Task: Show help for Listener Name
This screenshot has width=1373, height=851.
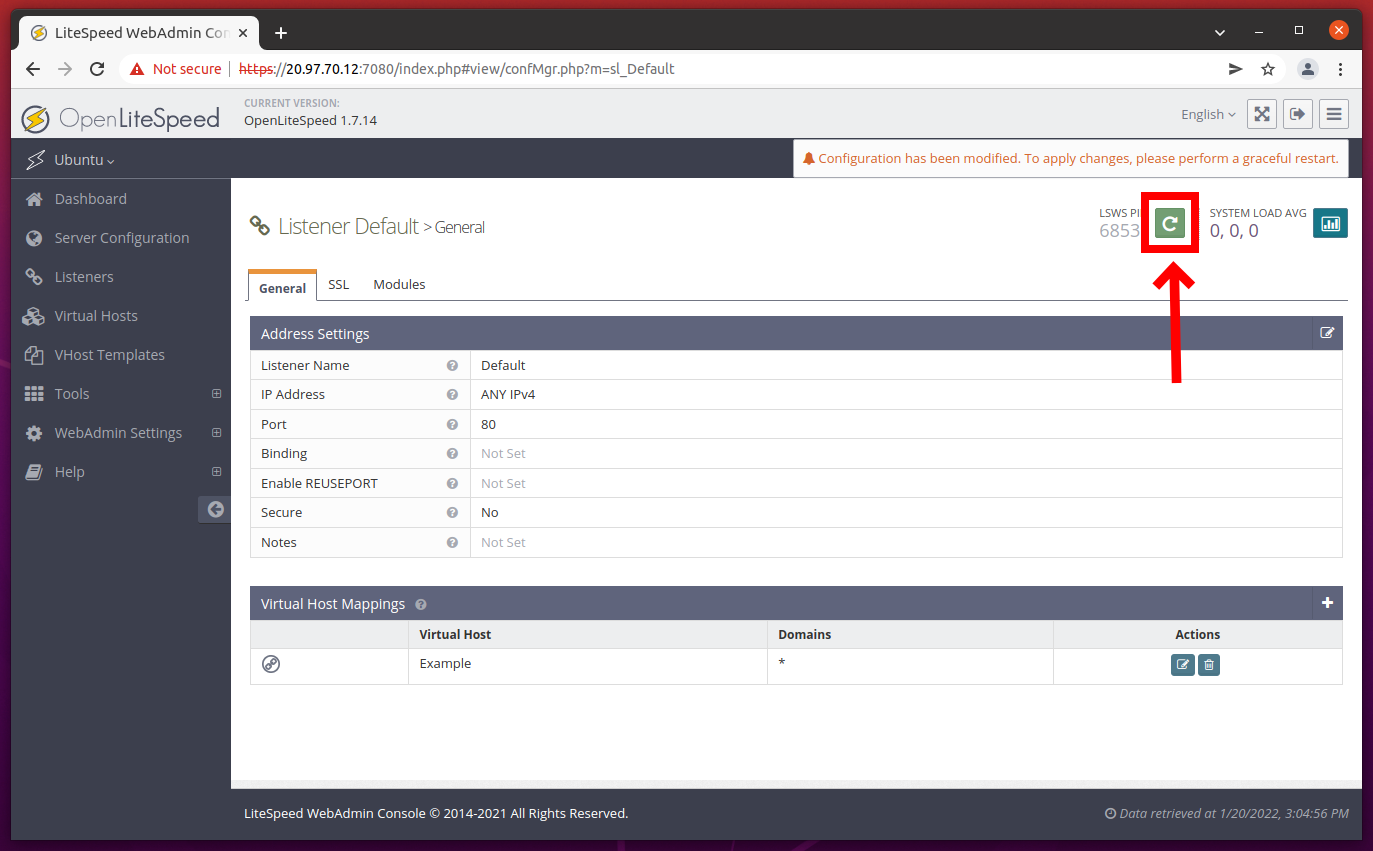Action: [x=452, y=366]
